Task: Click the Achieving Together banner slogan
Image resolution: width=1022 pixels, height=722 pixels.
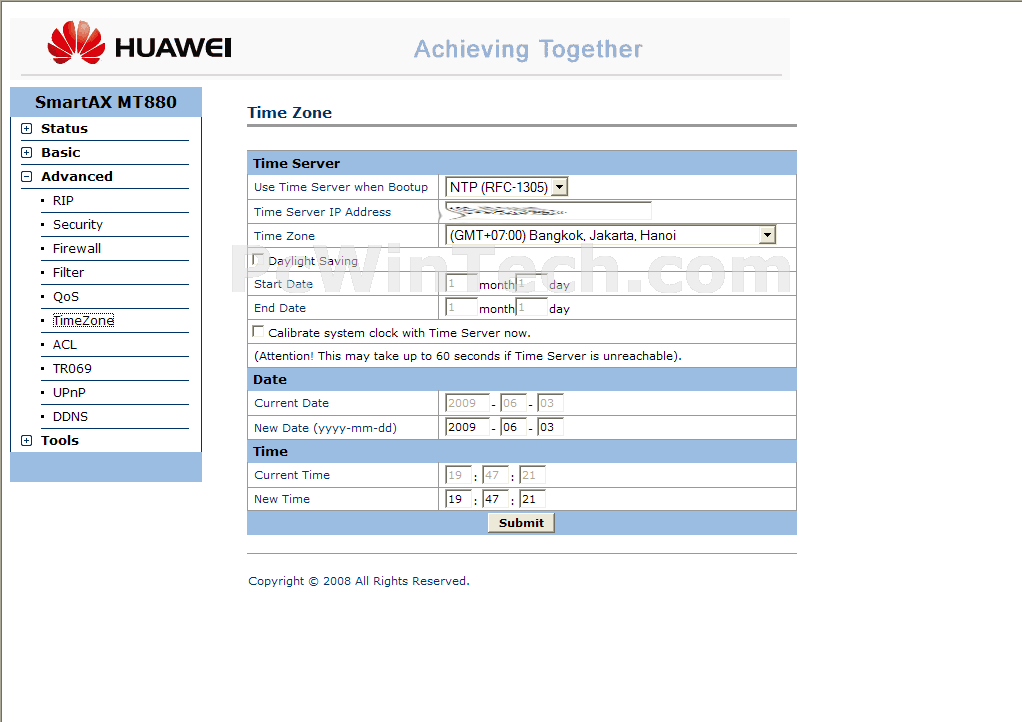Action: click(x=528, y=50)
